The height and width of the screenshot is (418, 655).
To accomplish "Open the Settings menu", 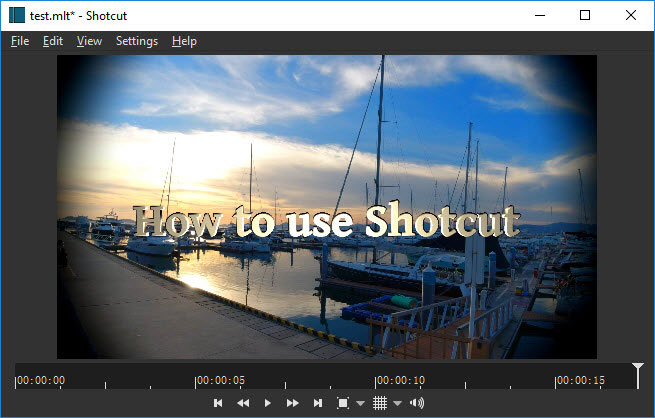I will tap(137, 41).
